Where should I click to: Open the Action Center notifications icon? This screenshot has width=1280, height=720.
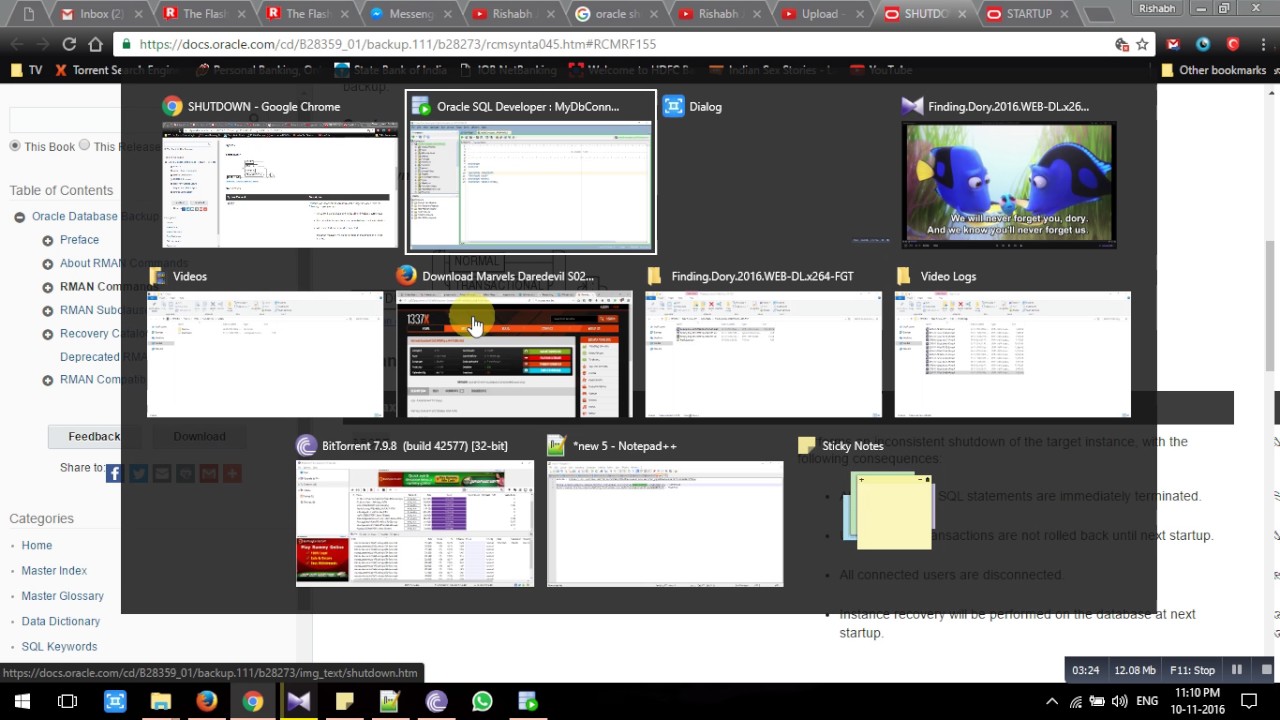(1249, 701)
